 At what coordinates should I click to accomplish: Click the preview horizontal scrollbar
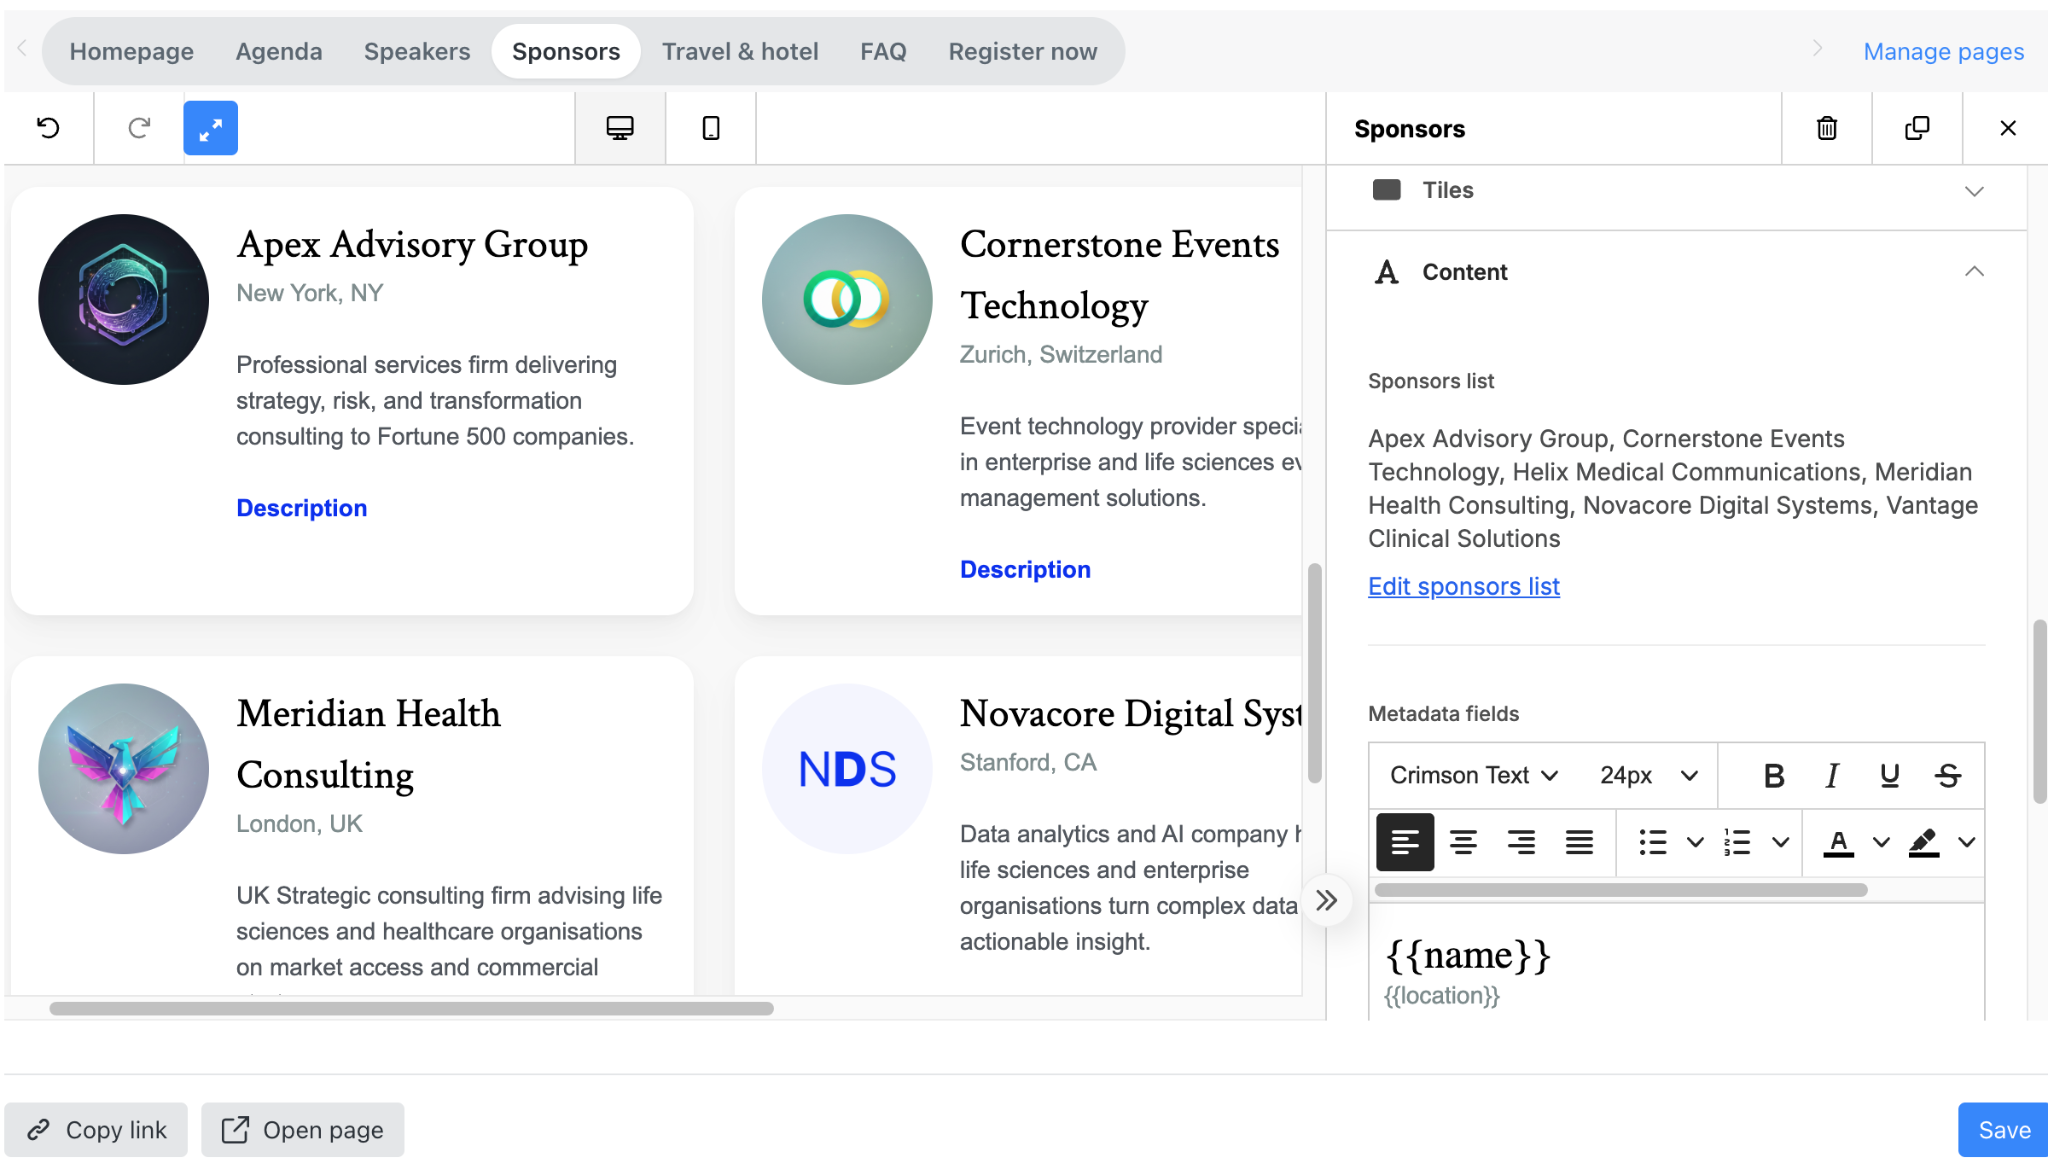coord(411,1008)
